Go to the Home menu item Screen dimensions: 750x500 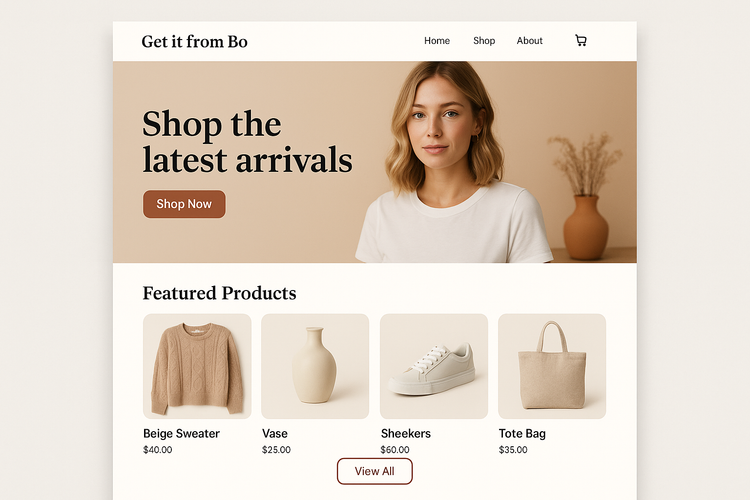437,41
